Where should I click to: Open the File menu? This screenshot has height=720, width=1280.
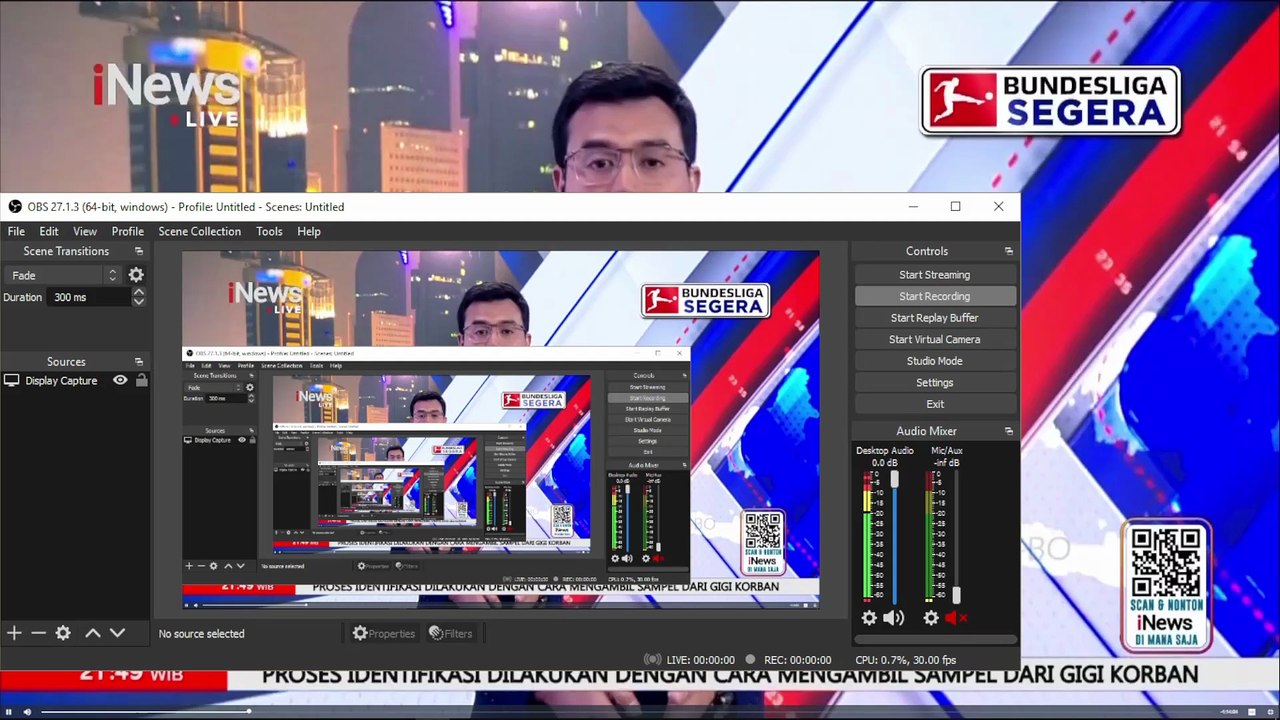pyautogui.click(x=16, y=231)
